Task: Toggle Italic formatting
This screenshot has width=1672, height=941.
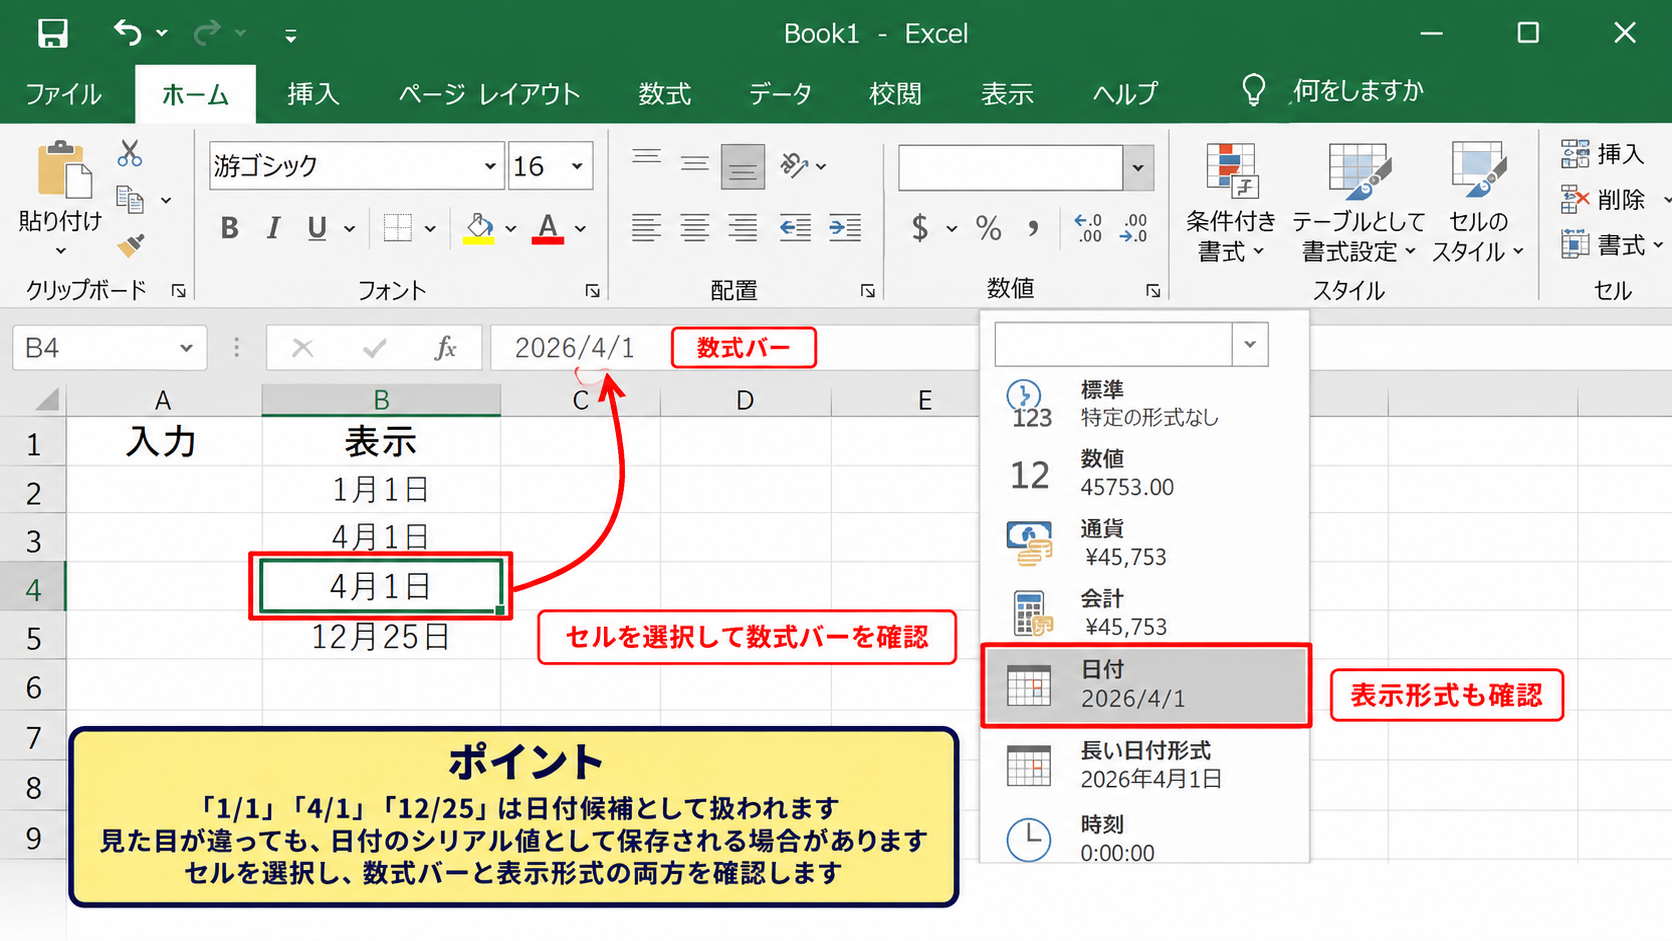Action: (x=273, y=228)
